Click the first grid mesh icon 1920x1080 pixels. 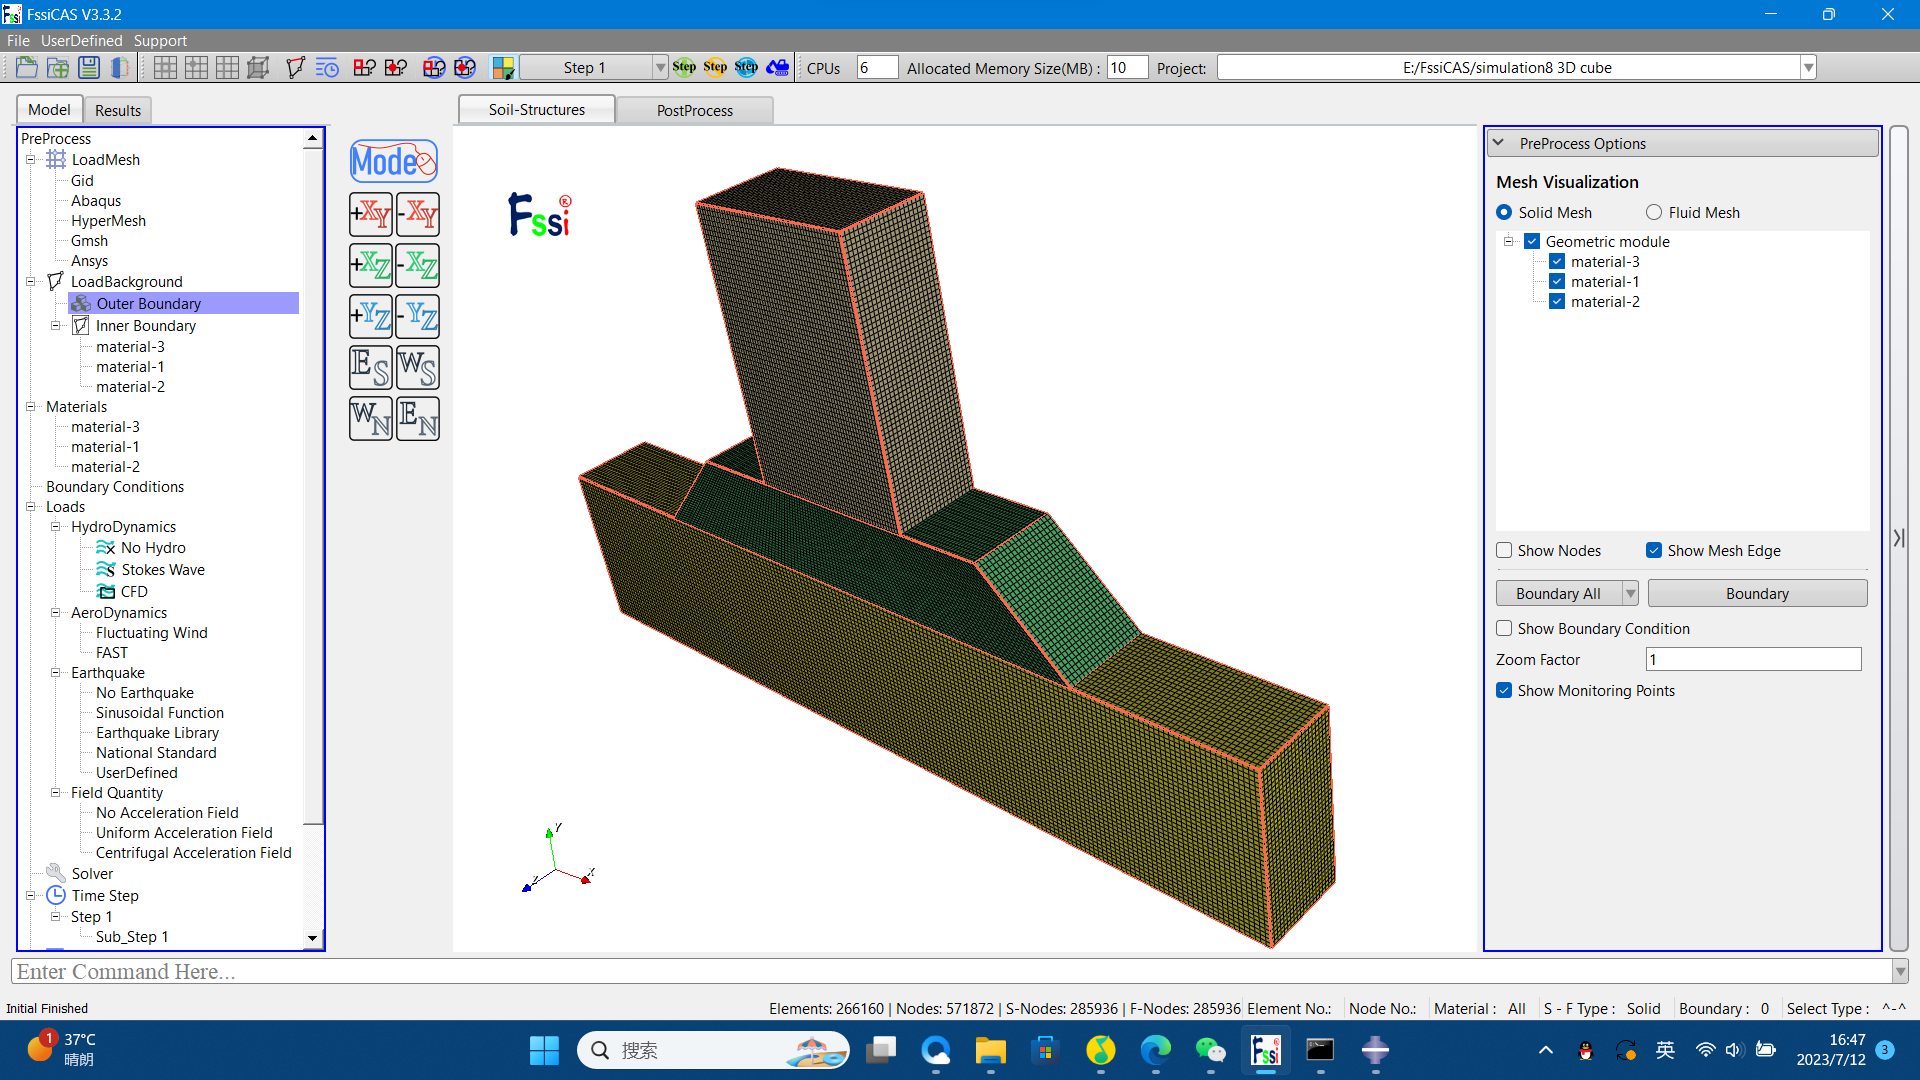pyautogui.click(x=165, y=67)
